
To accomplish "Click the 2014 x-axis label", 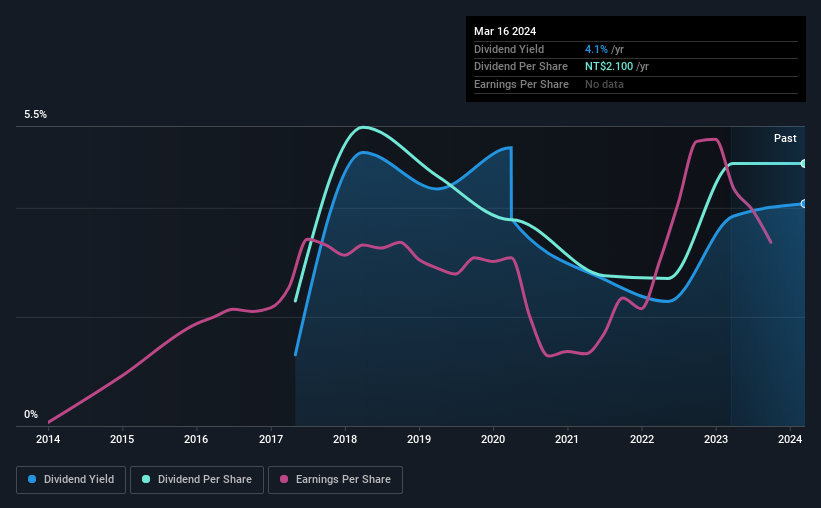I will (48, 439).
